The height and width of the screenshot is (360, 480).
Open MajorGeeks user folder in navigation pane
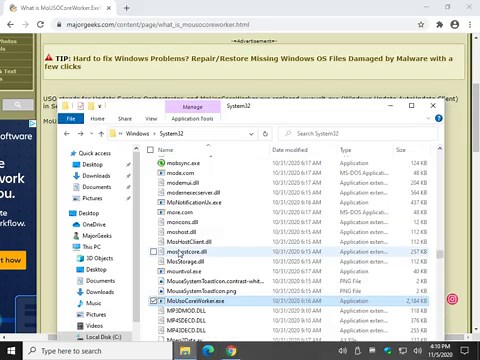[97, 236]
